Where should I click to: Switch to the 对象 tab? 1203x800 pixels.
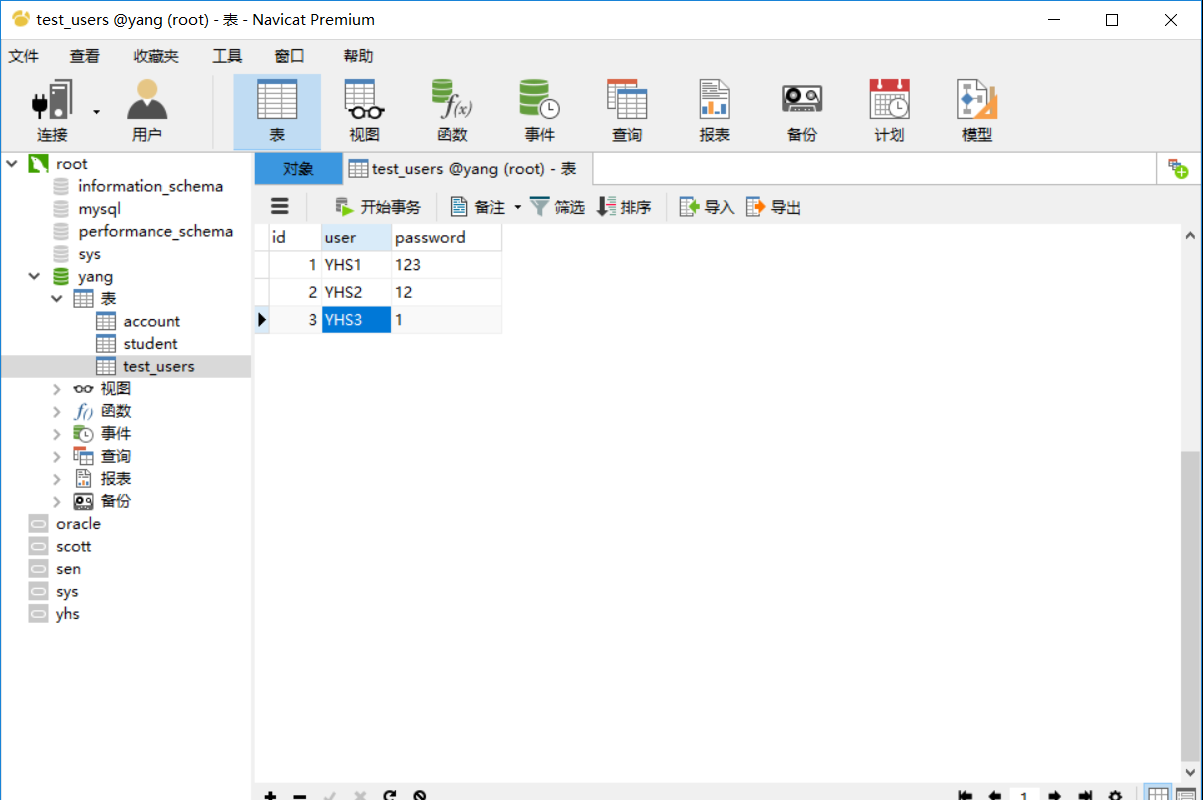pos(298,169)
